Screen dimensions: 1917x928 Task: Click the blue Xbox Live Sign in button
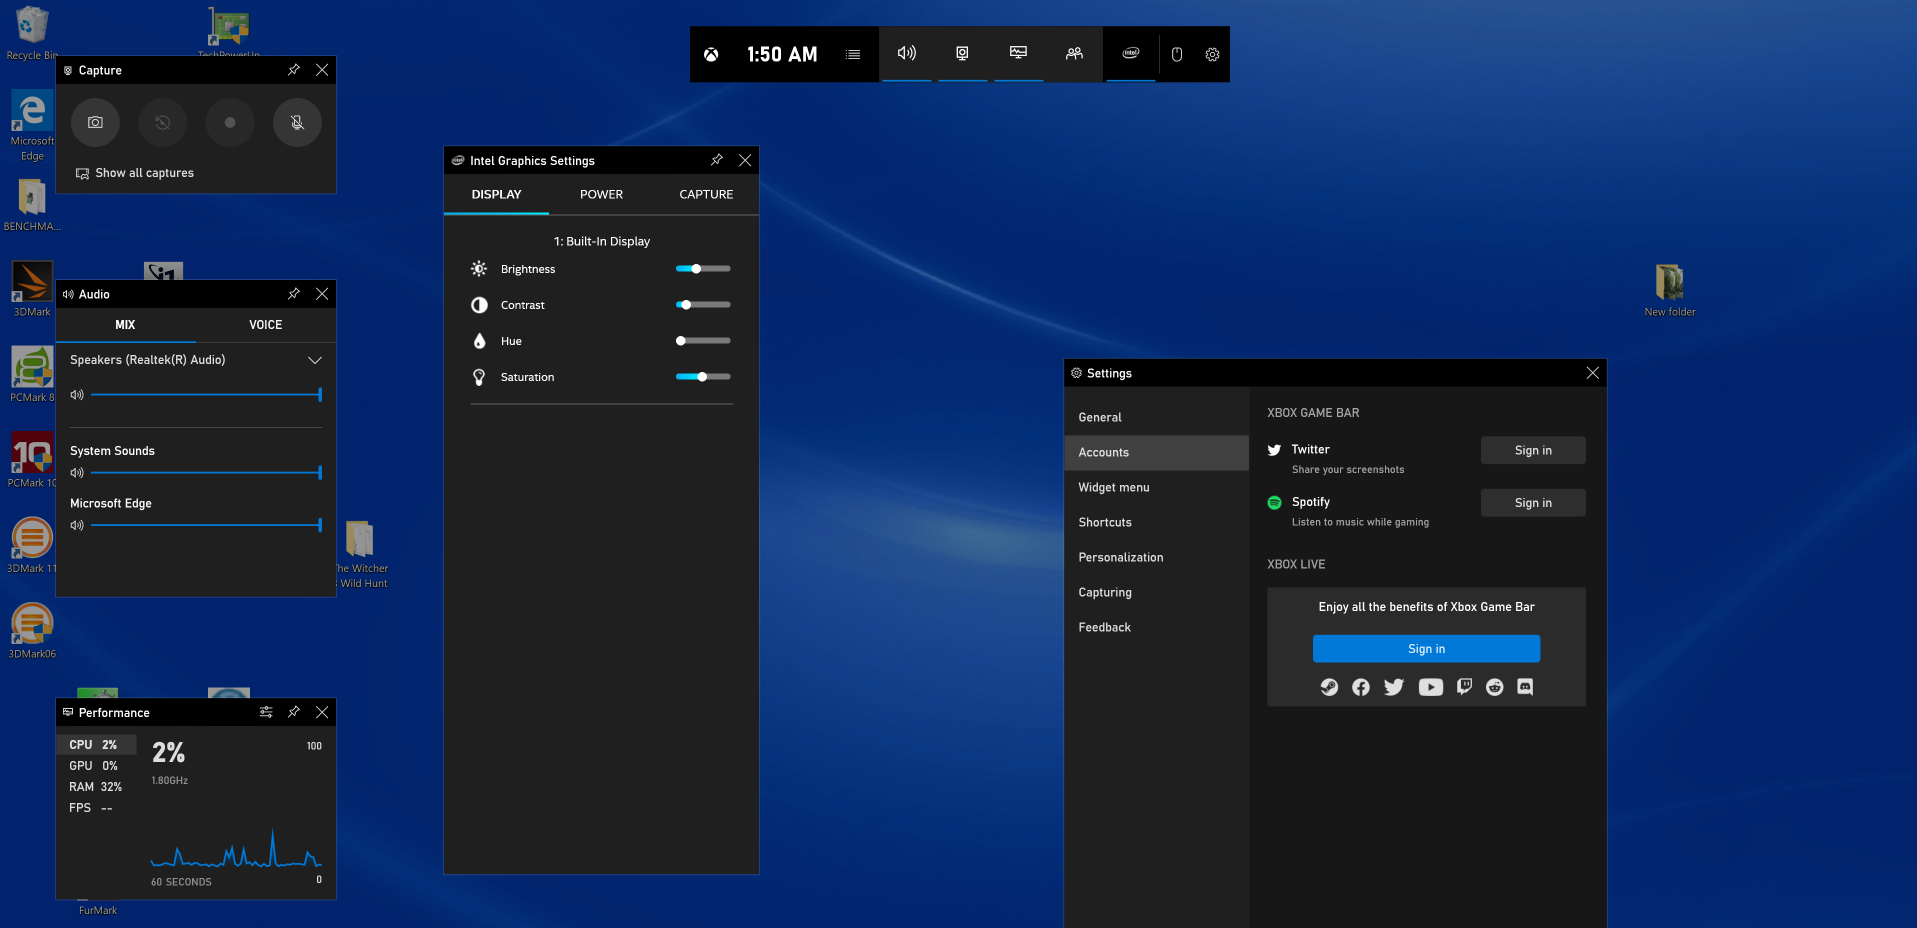click(1426, 649)
